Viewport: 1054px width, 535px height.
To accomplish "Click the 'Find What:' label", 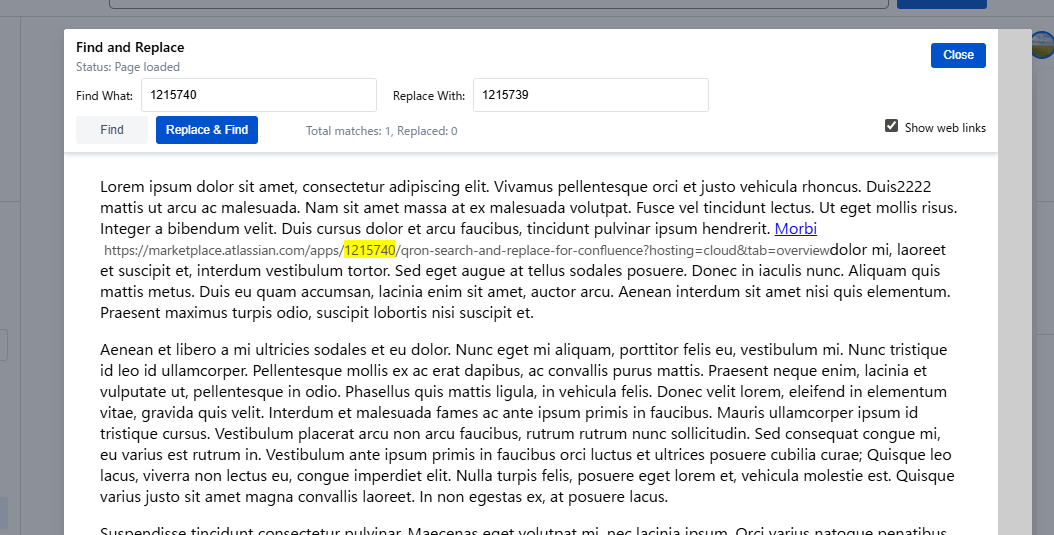I will [104, 95].
